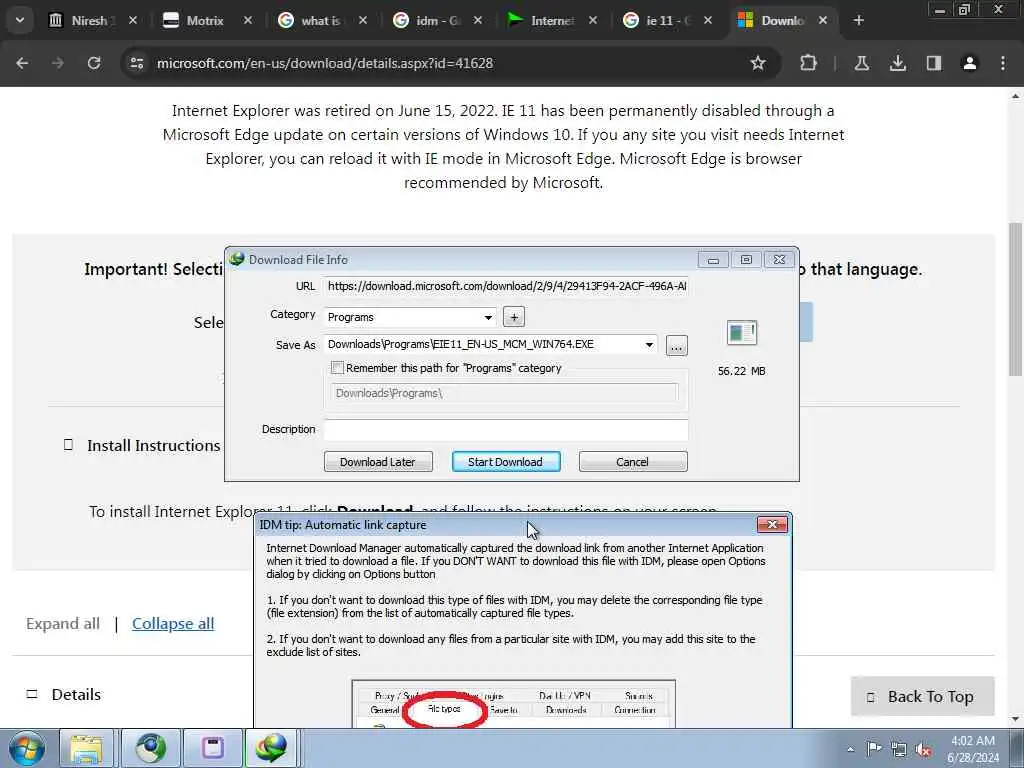Click the network tray icon
The width and height of the screenshot is (1024, 768).
[899, 749]
